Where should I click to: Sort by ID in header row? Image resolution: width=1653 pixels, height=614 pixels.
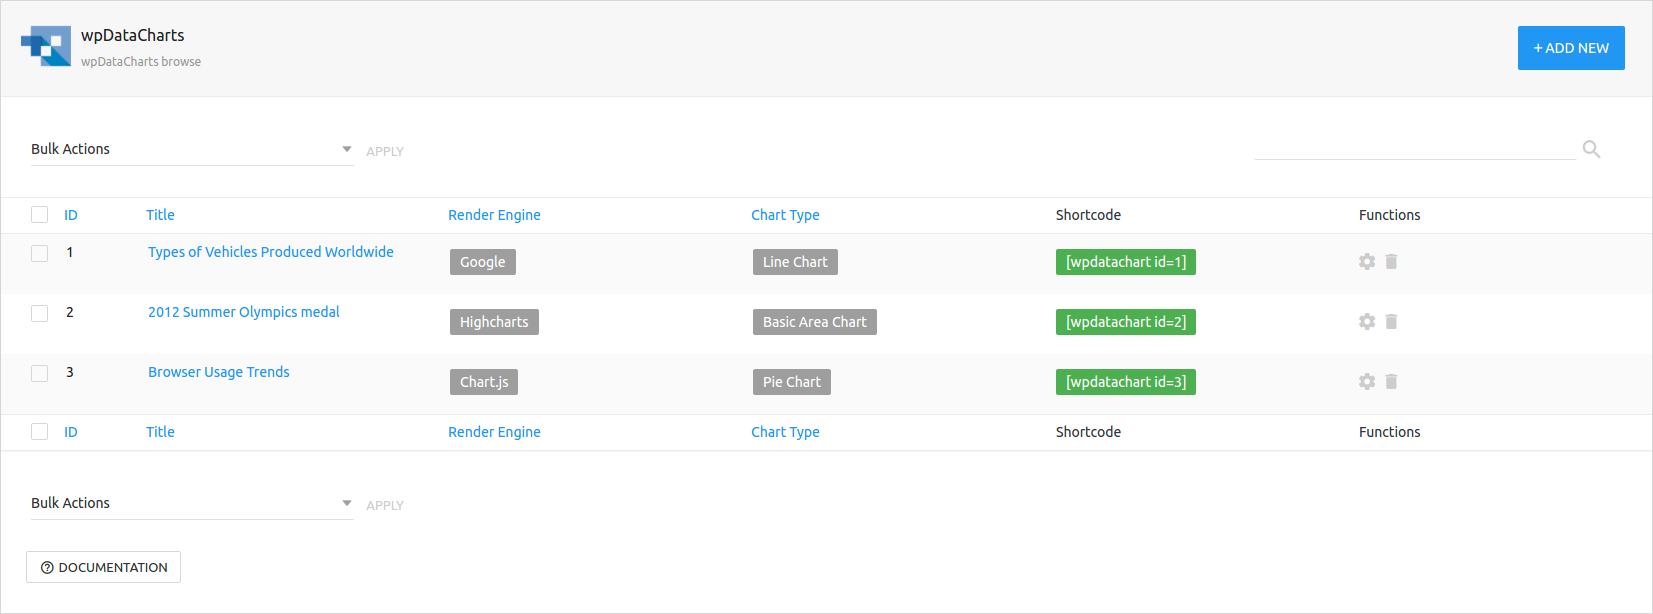(71, 215)
